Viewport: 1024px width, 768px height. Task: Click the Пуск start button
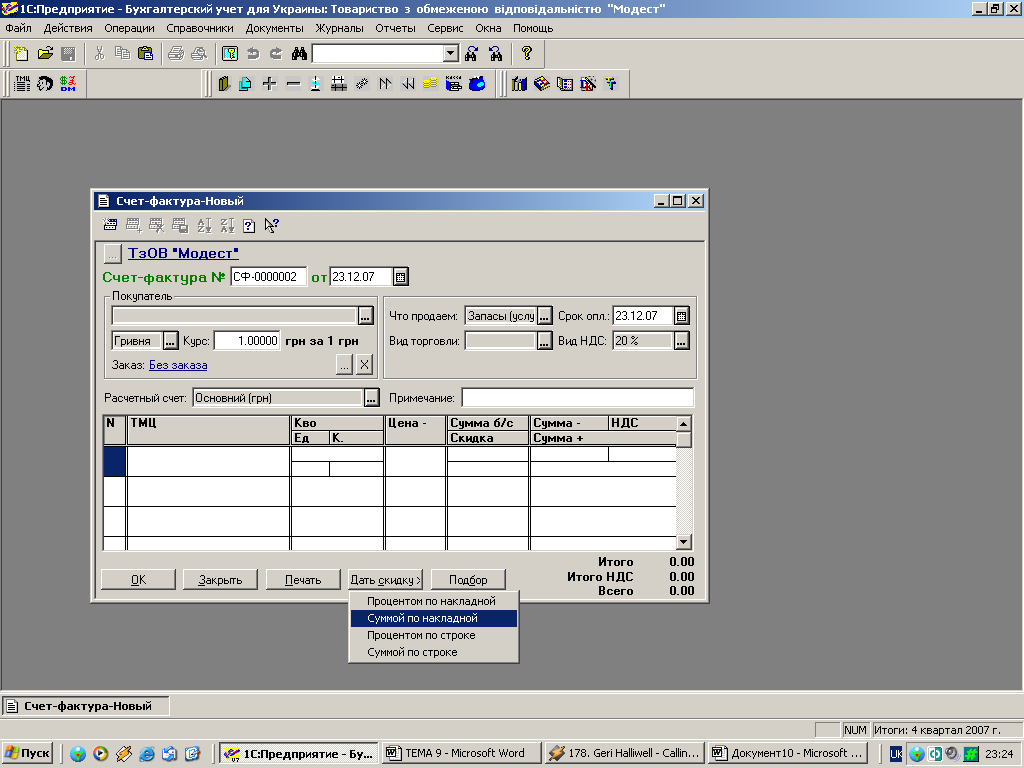click(x=27, y=753)
